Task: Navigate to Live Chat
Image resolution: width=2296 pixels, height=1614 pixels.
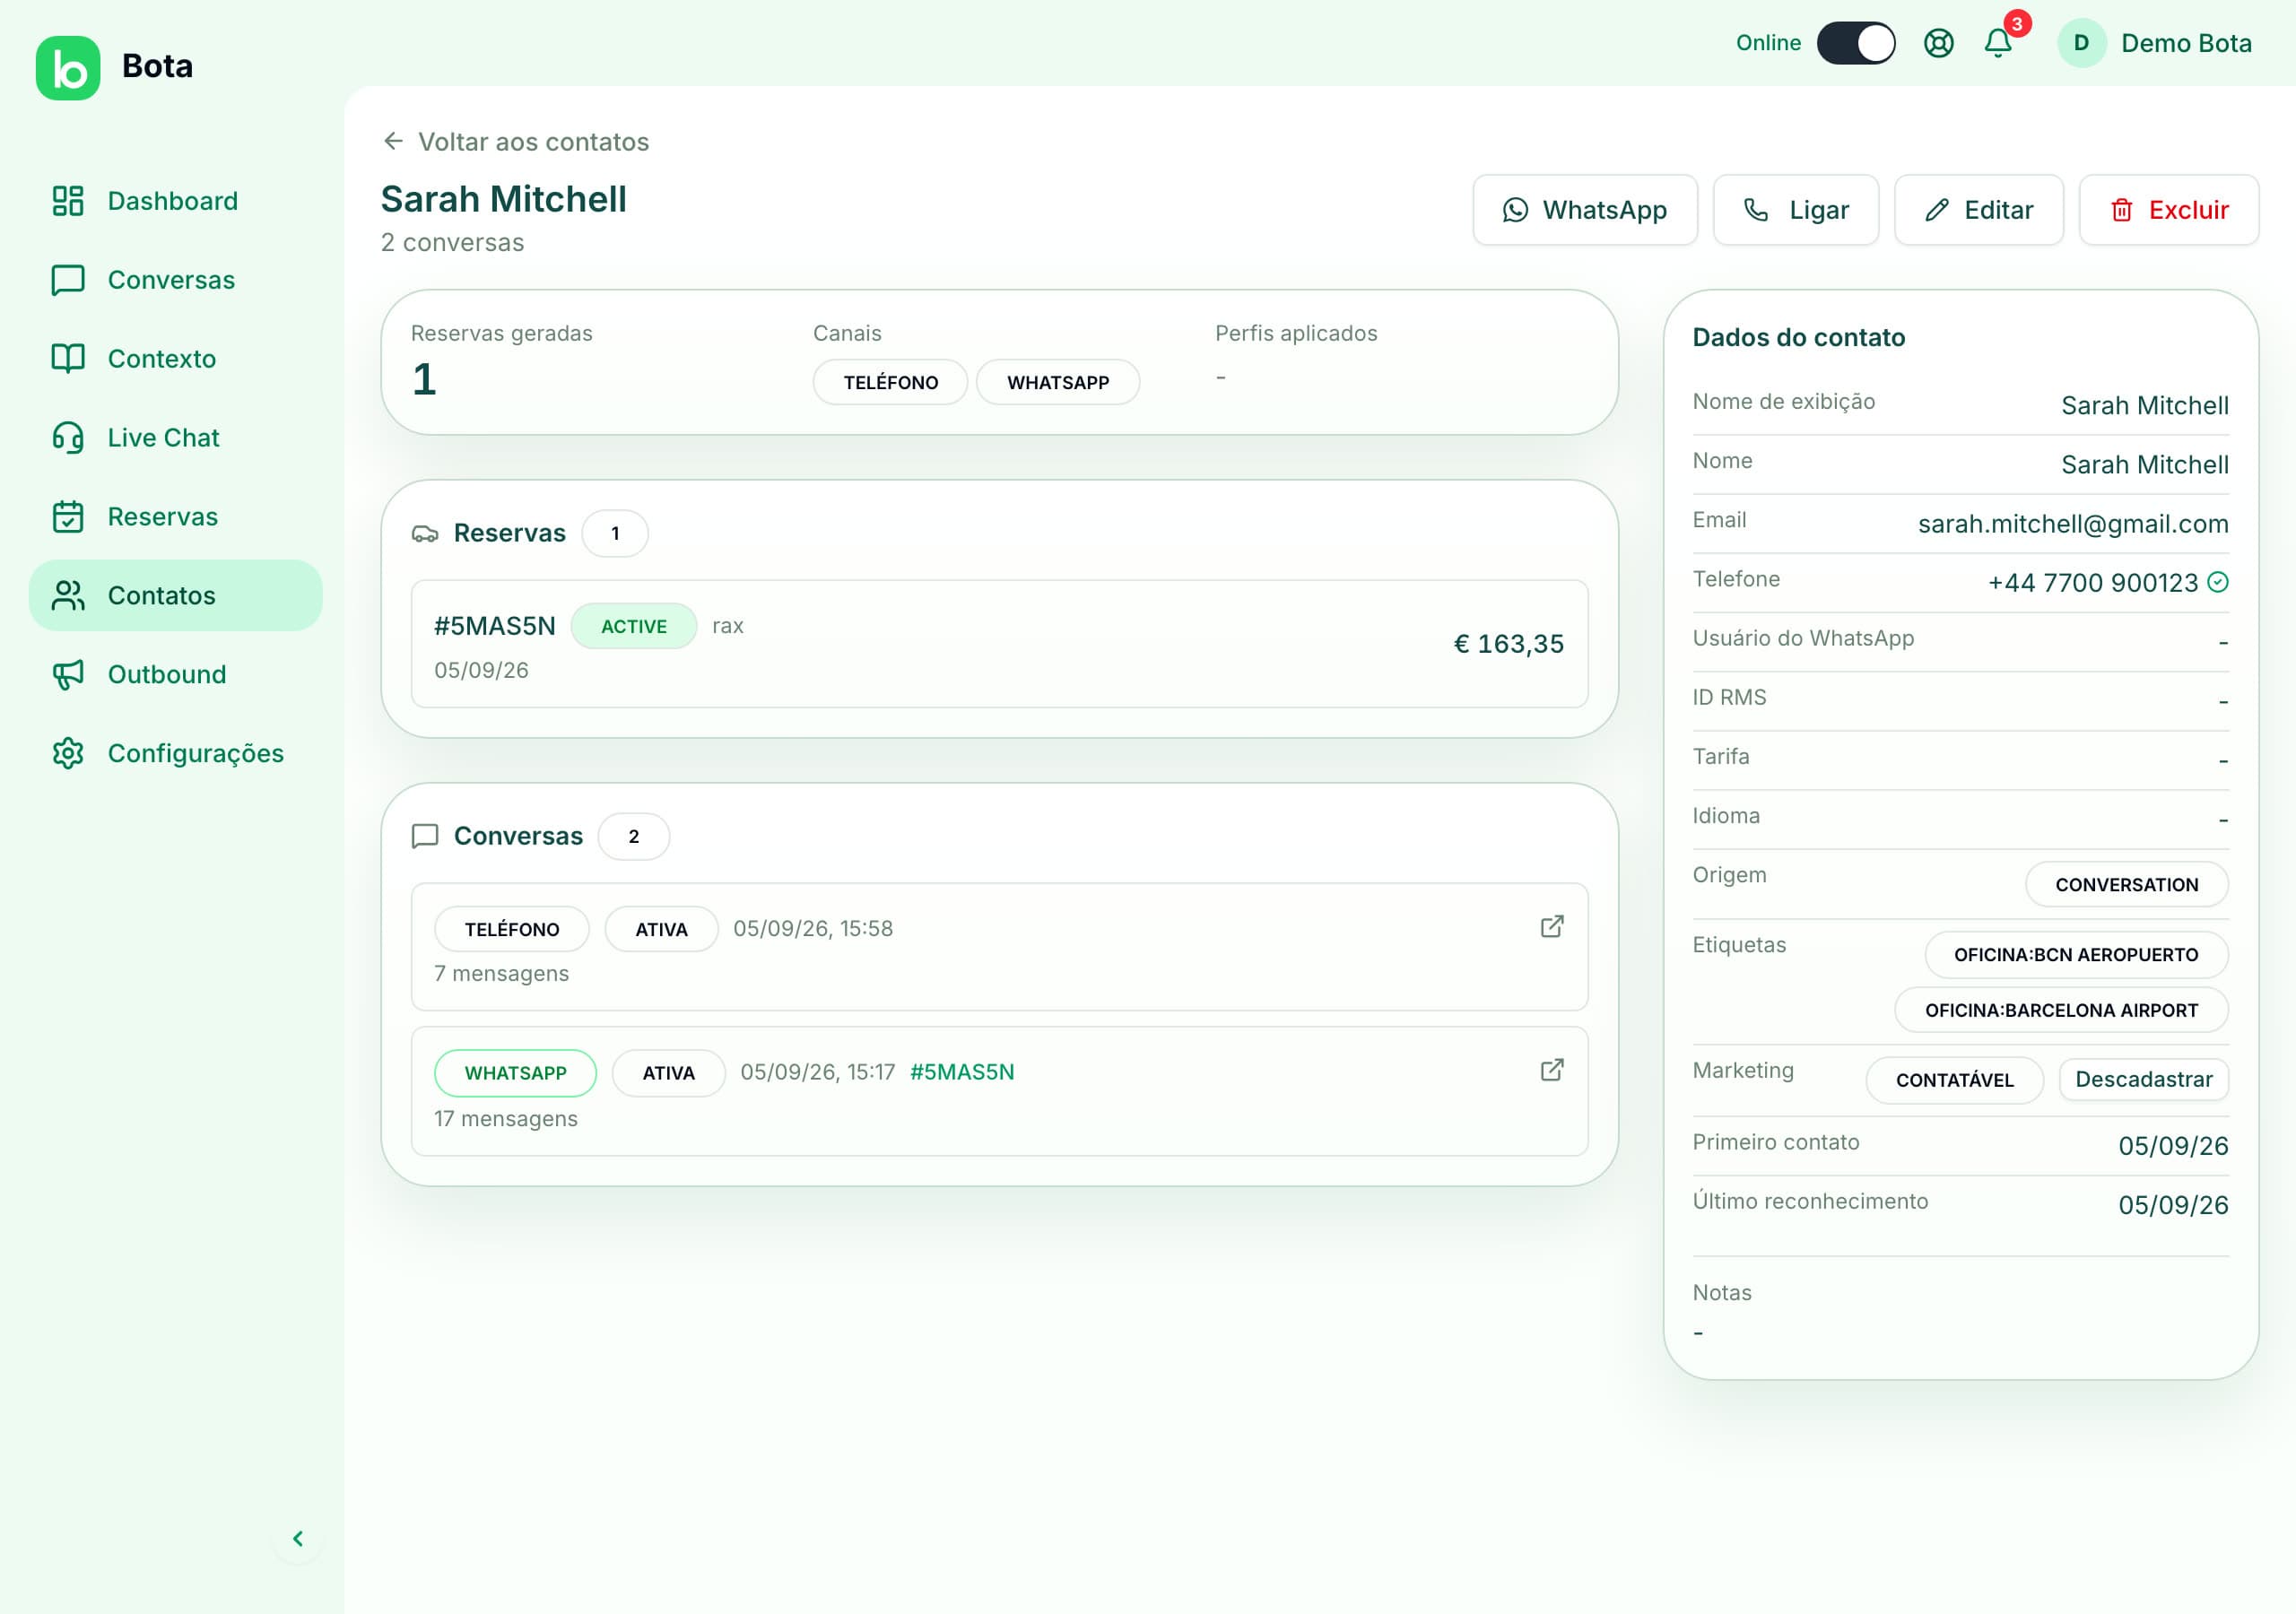Action: pos(176,438)
